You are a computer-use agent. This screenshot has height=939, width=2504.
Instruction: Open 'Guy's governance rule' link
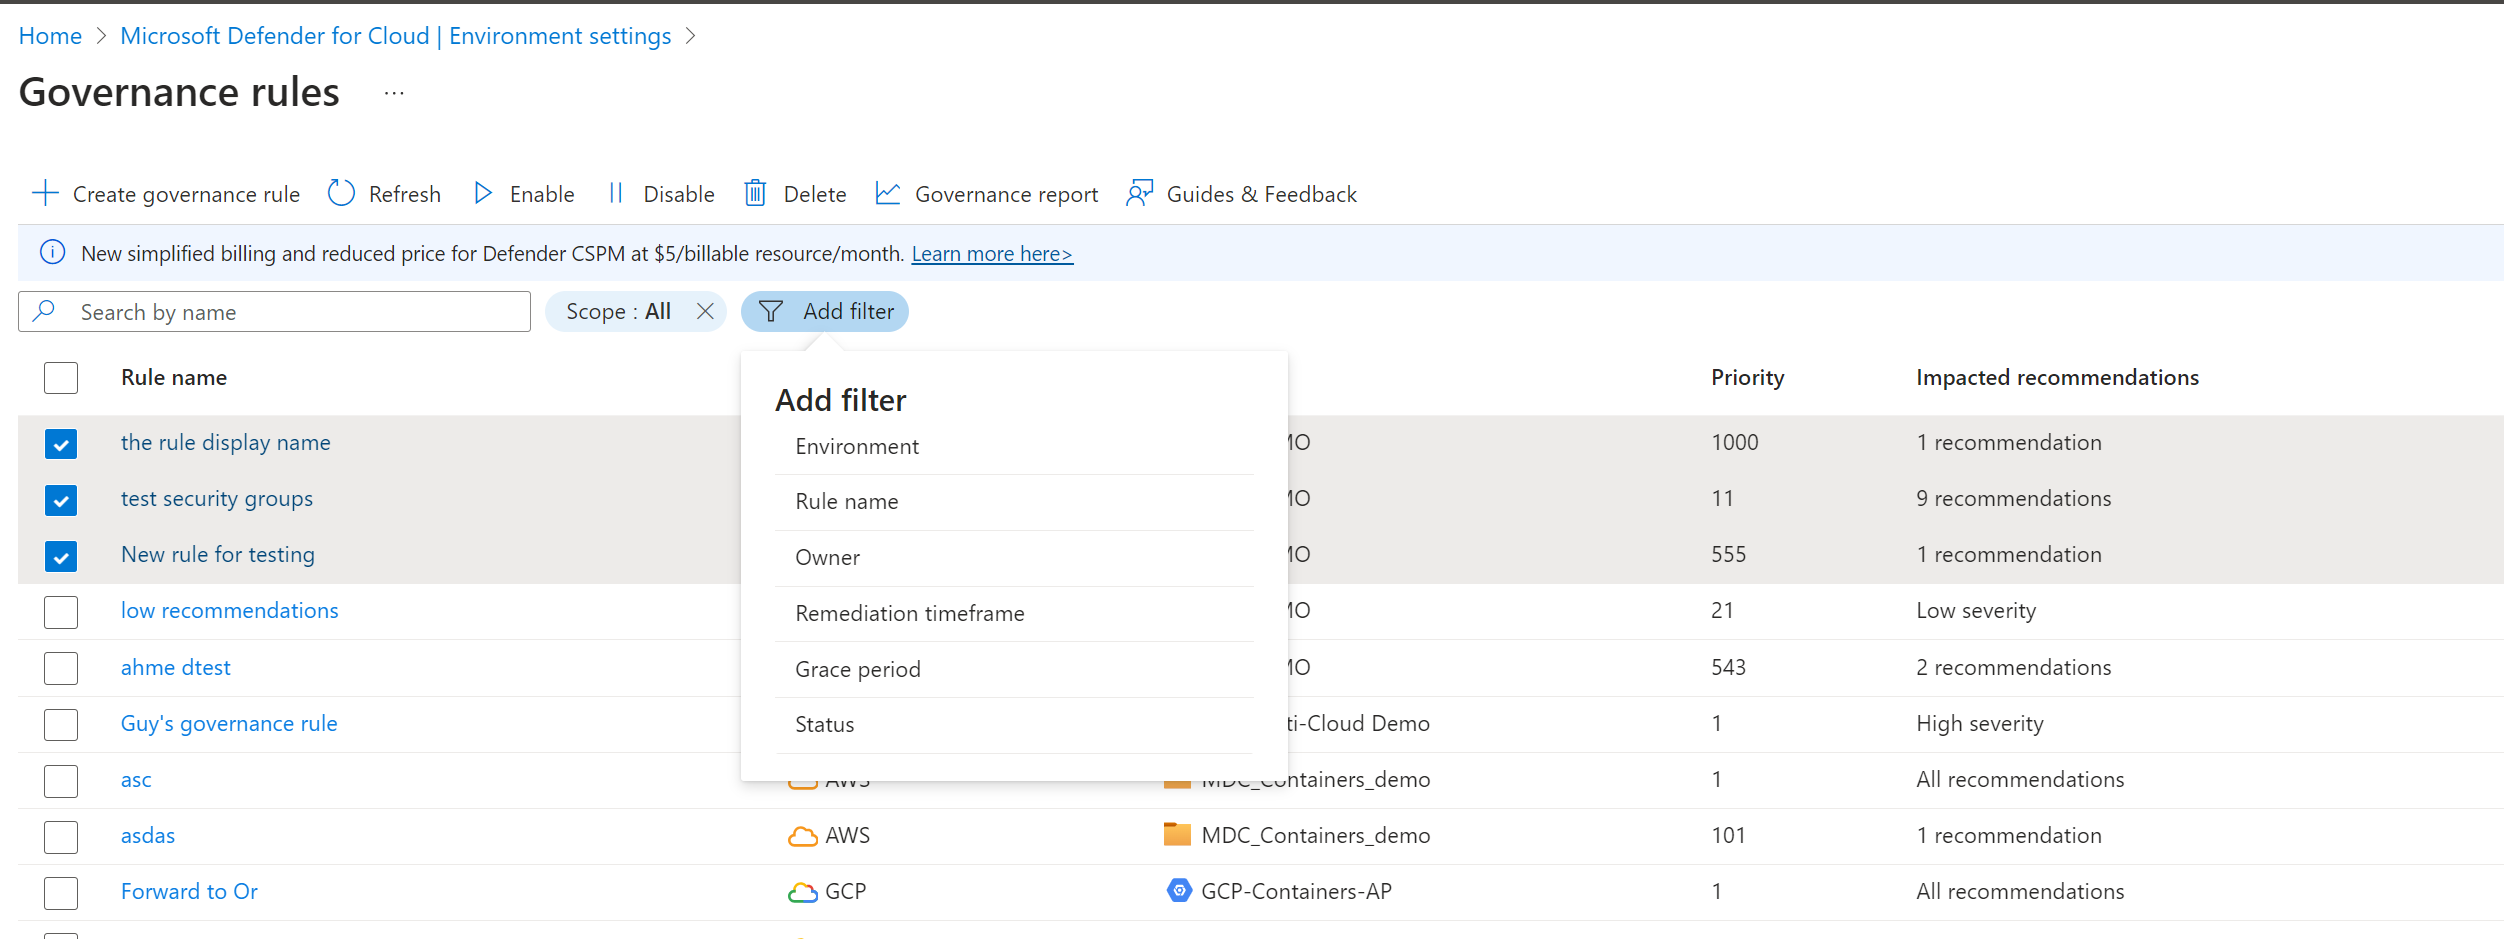(x=229, y=723)
